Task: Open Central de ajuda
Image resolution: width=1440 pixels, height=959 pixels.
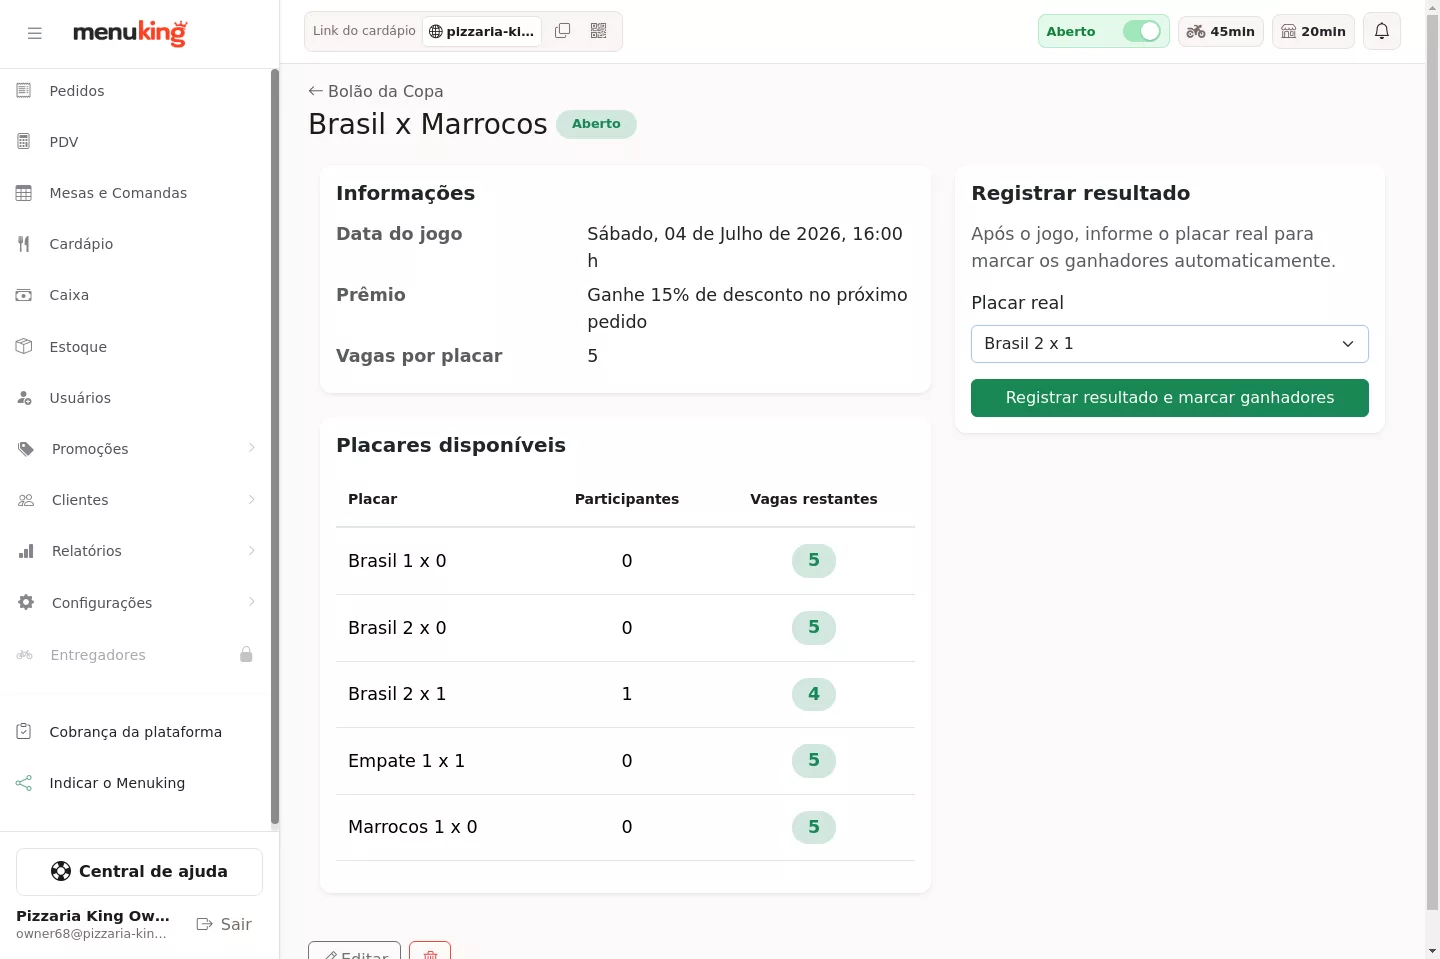Action: click(139, 872)
